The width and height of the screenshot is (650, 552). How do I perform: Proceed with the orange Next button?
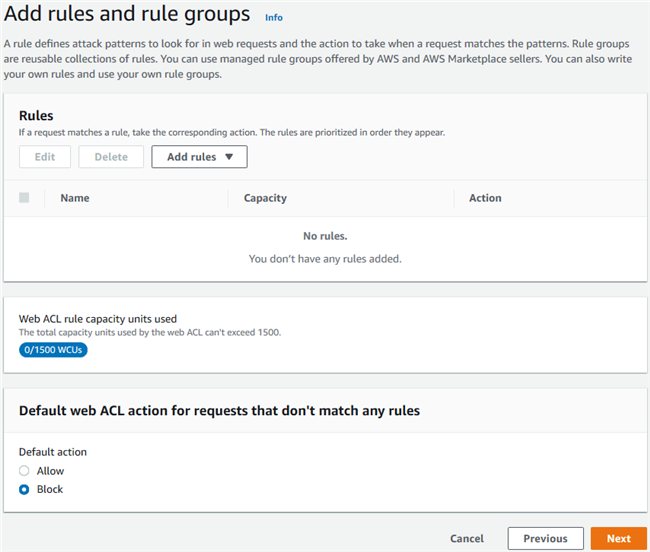618,538
